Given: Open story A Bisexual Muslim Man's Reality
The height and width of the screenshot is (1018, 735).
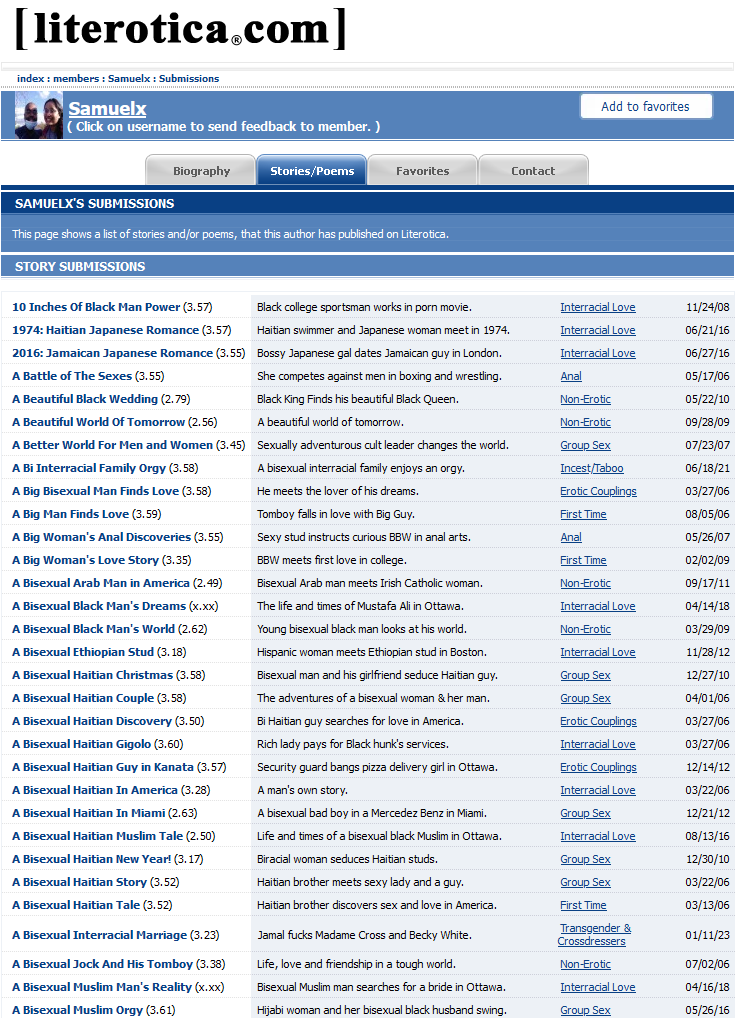Looking at the screenshot, I should 102,987.
